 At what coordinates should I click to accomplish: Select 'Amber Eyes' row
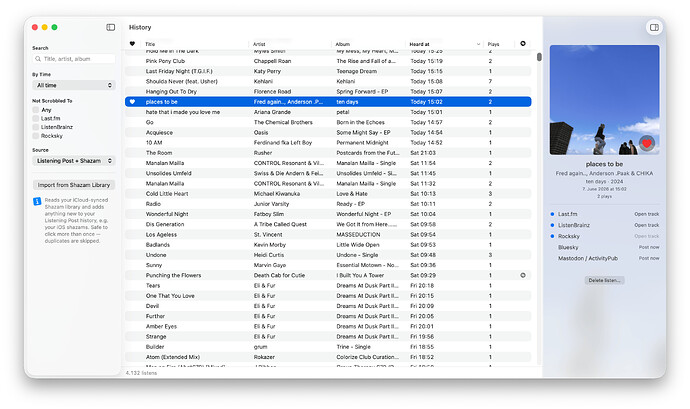click(x=328, y=327)
